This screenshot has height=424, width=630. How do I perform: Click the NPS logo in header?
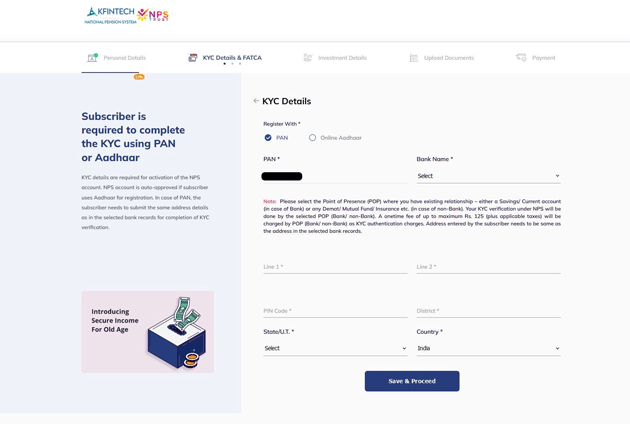(x=154, y=15)
